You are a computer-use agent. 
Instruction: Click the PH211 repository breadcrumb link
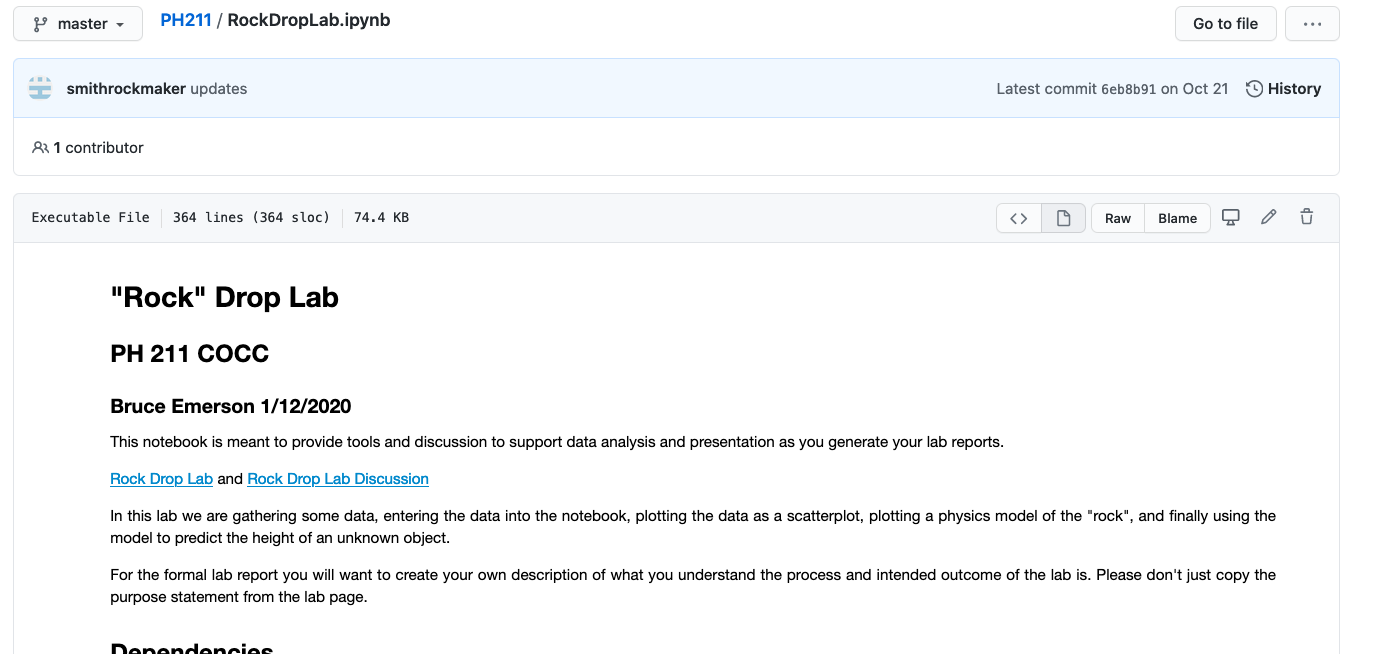pyautogui.click(x=186, y=20)
